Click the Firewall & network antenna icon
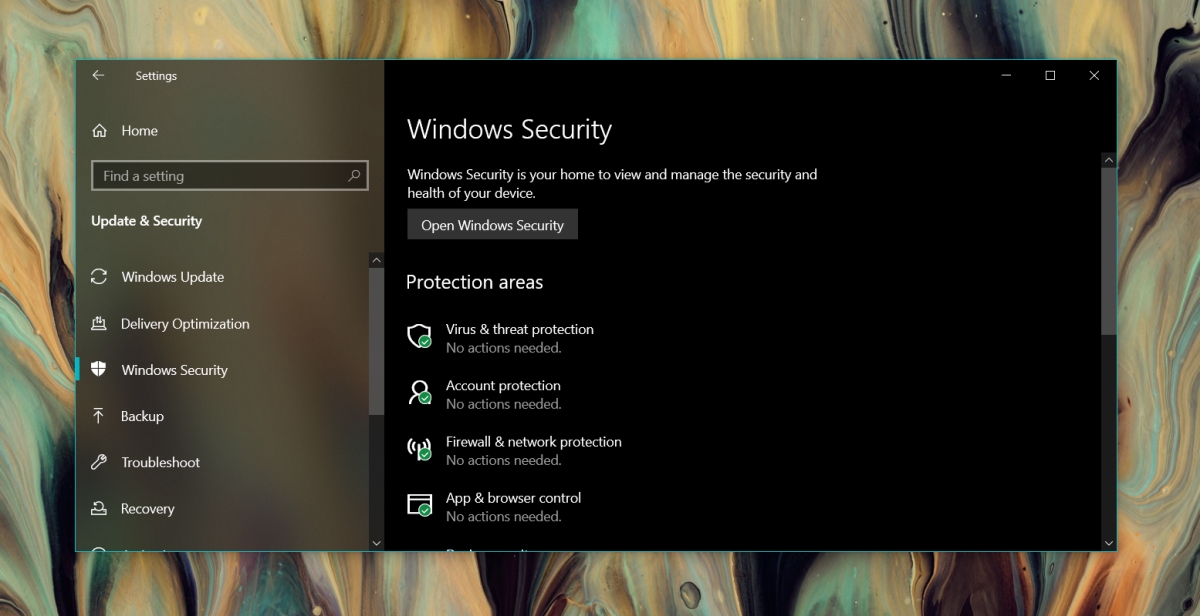This screenshot has height=616, width=1200. click(x=420, y=448)
